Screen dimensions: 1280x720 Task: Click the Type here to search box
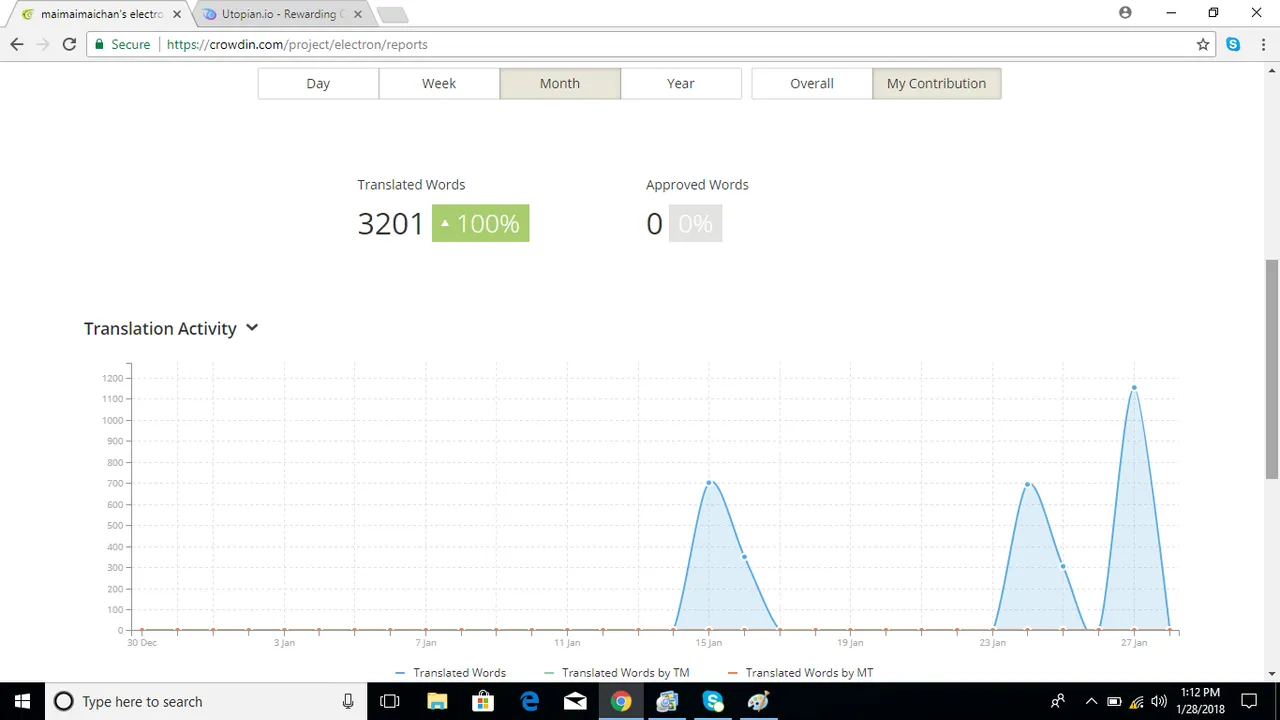click(205, 701)
